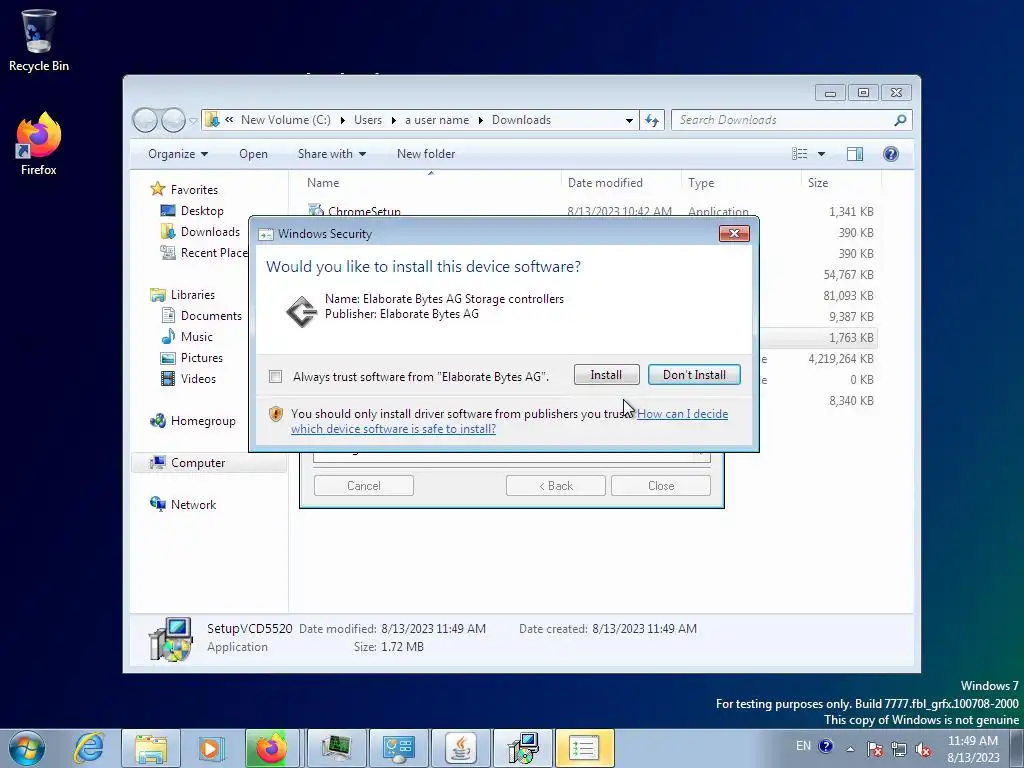The image size is (1024, 768).
Task: Go forward using Explorer forward arrow
Action: pyautogui.click(x=173, y=120)
